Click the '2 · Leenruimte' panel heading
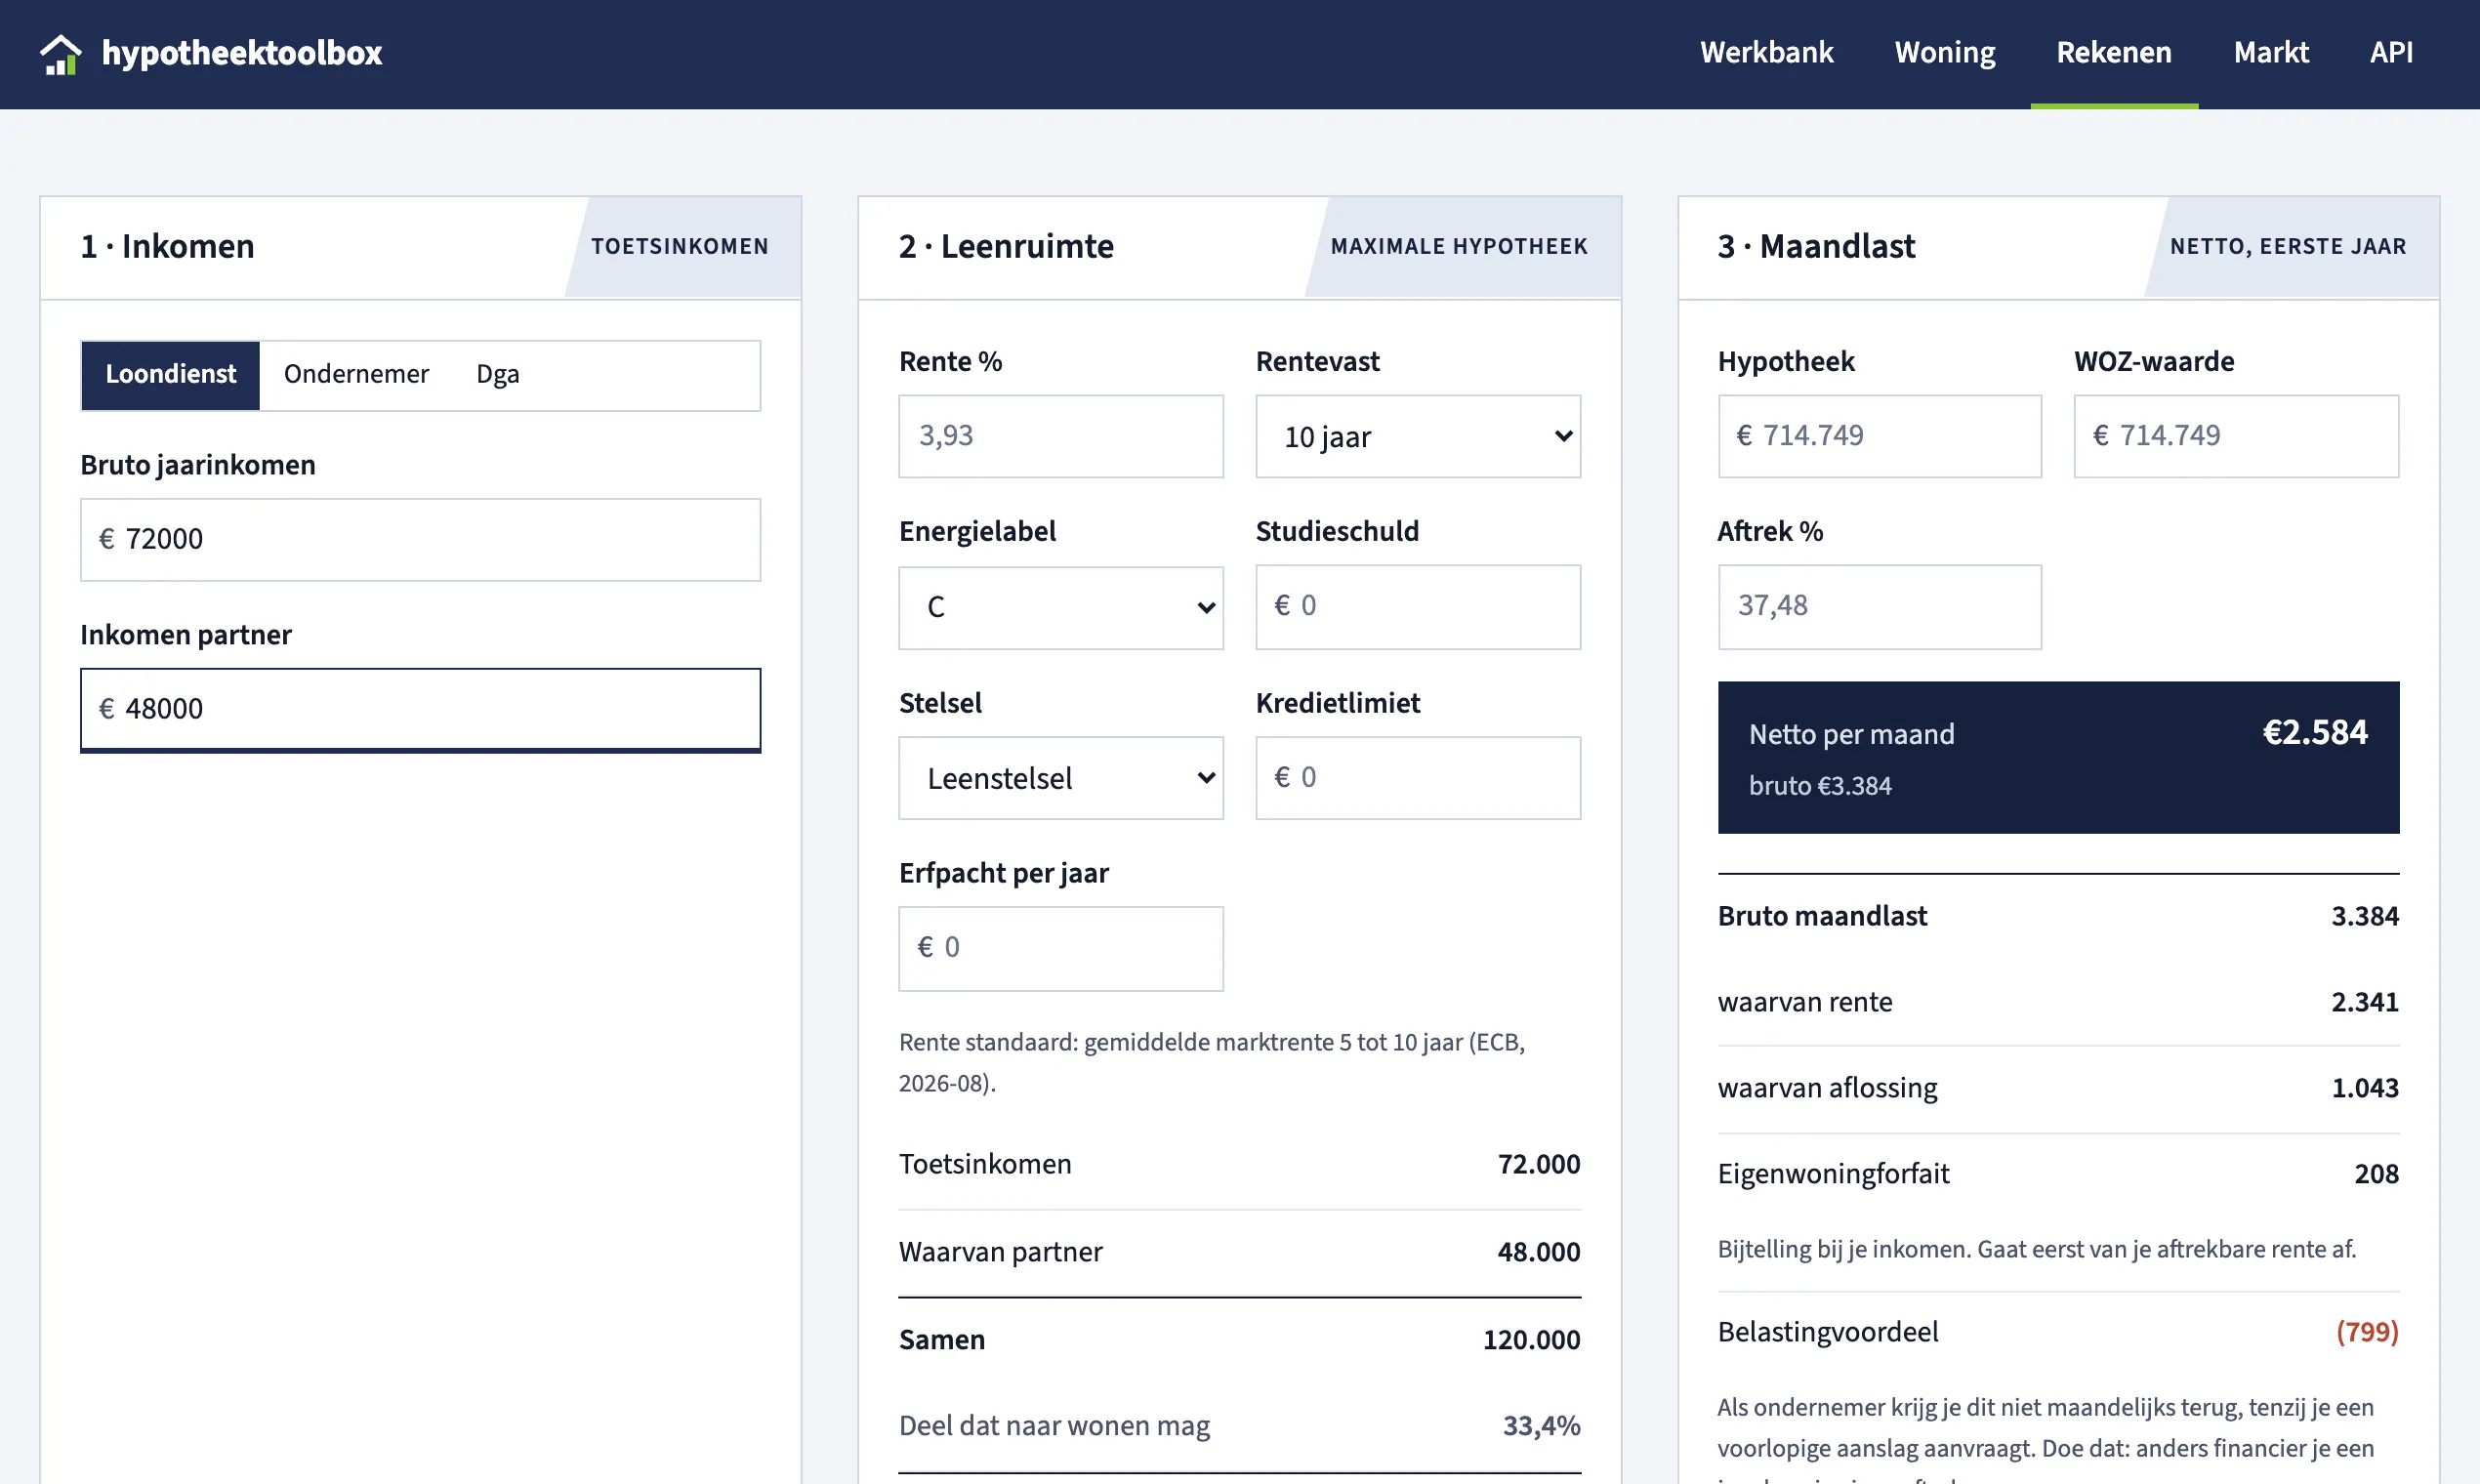 (x=1005, y=246)
